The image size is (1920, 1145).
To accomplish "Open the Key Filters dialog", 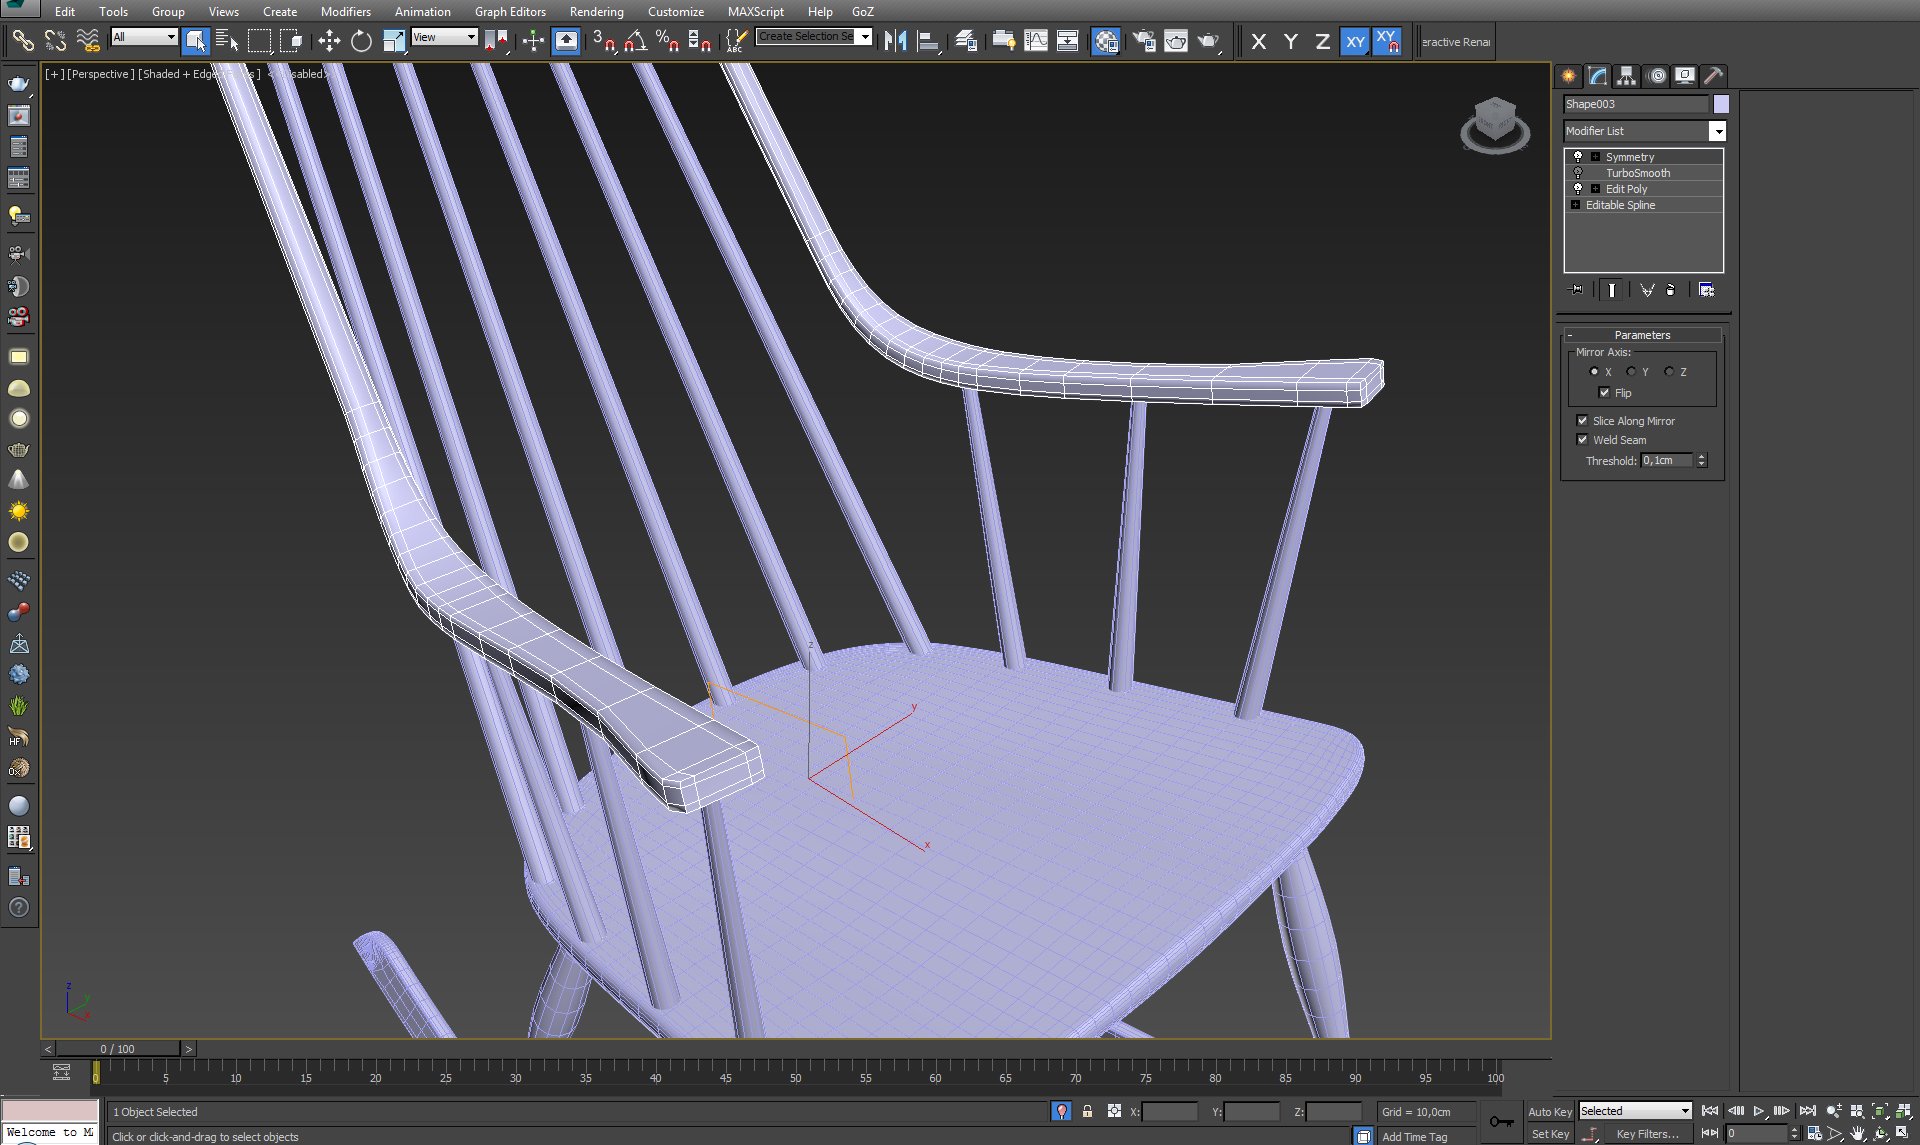I will [1647, 1134].
